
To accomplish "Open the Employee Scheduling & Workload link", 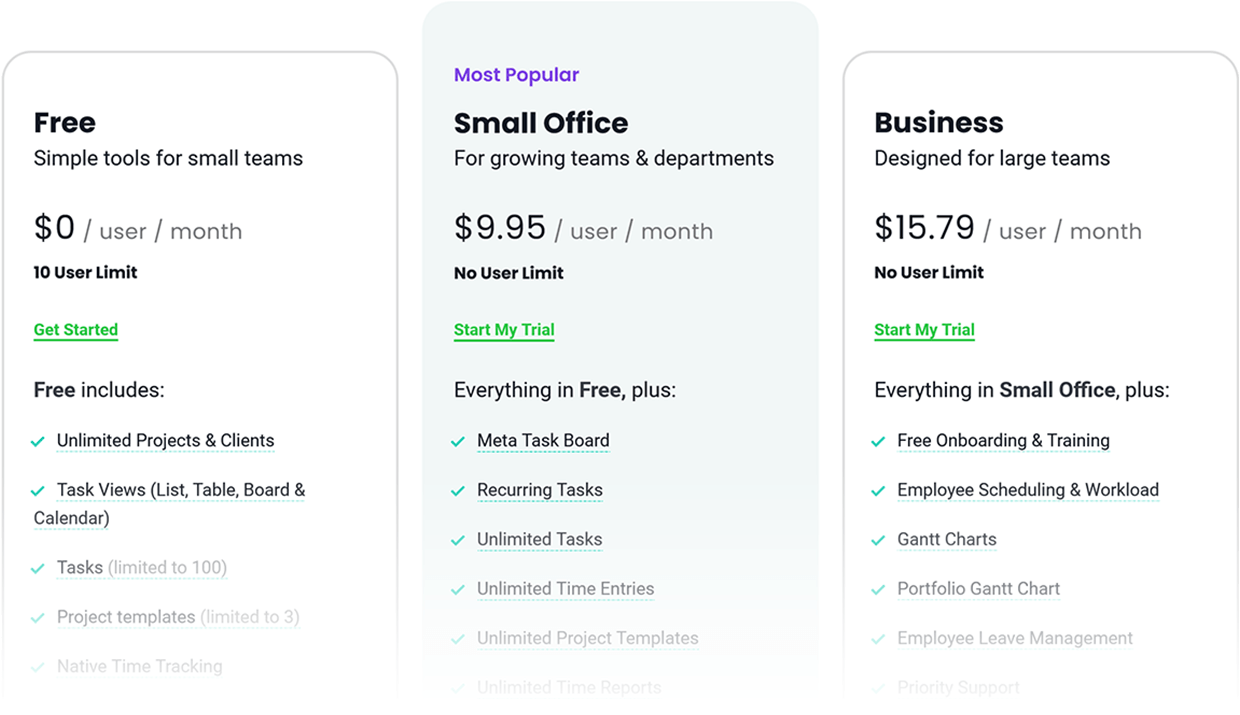I will pyautogui.click(x=1028, y=490).
